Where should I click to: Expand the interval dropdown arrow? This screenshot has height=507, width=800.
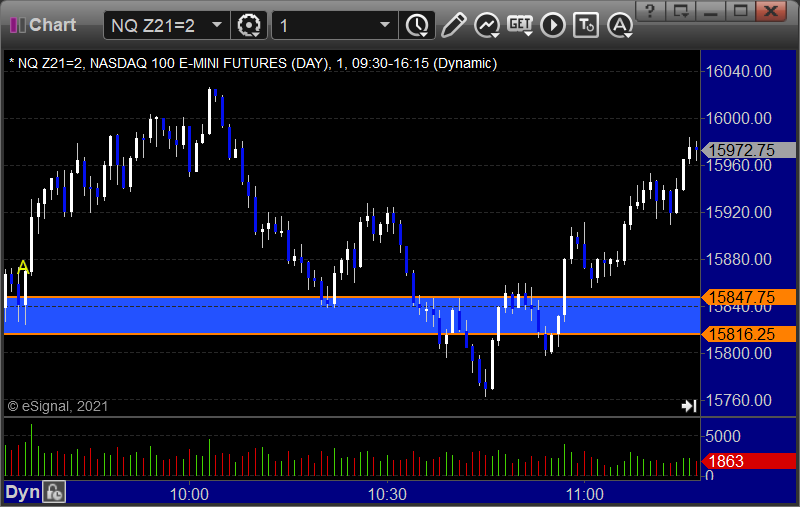click(385, 25)
